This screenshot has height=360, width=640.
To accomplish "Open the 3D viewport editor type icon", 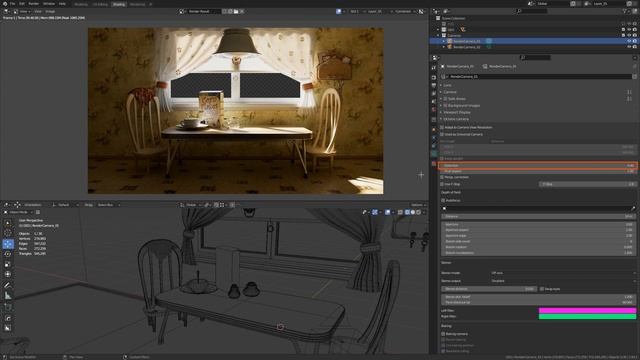I will click(7, 205).
